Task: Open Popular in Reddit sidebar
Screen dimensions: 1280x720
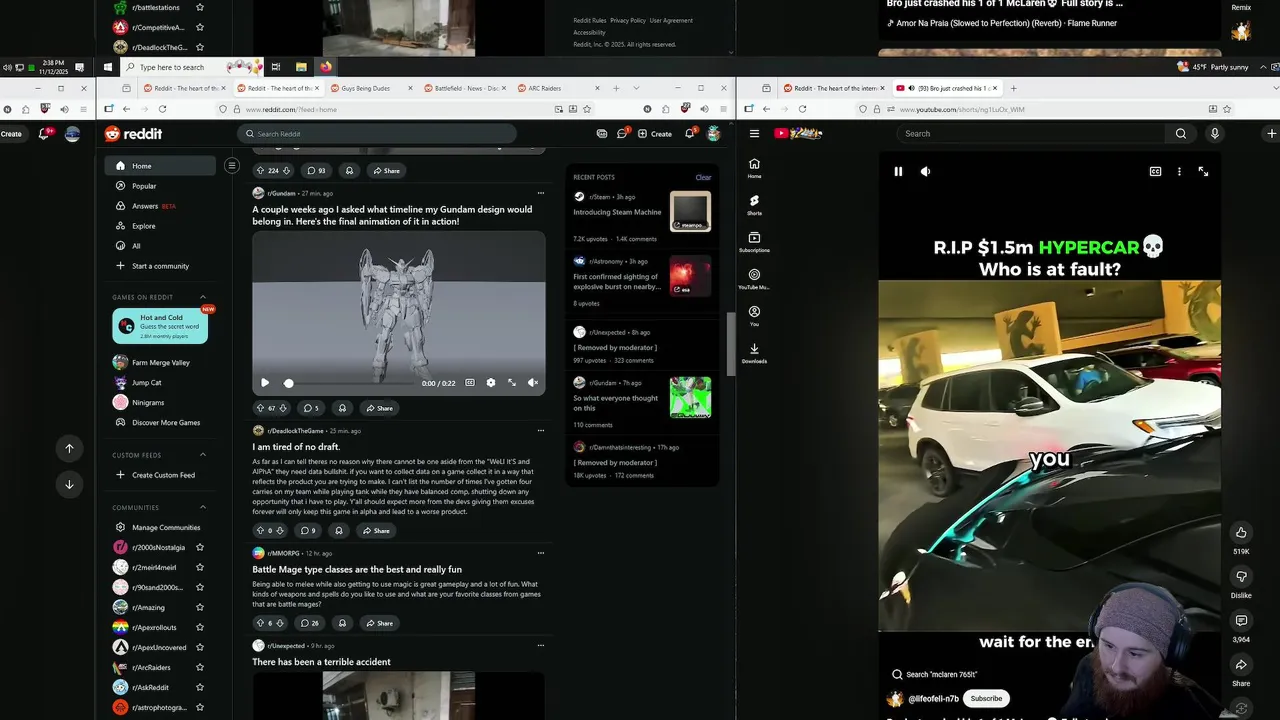Action: 160,186
